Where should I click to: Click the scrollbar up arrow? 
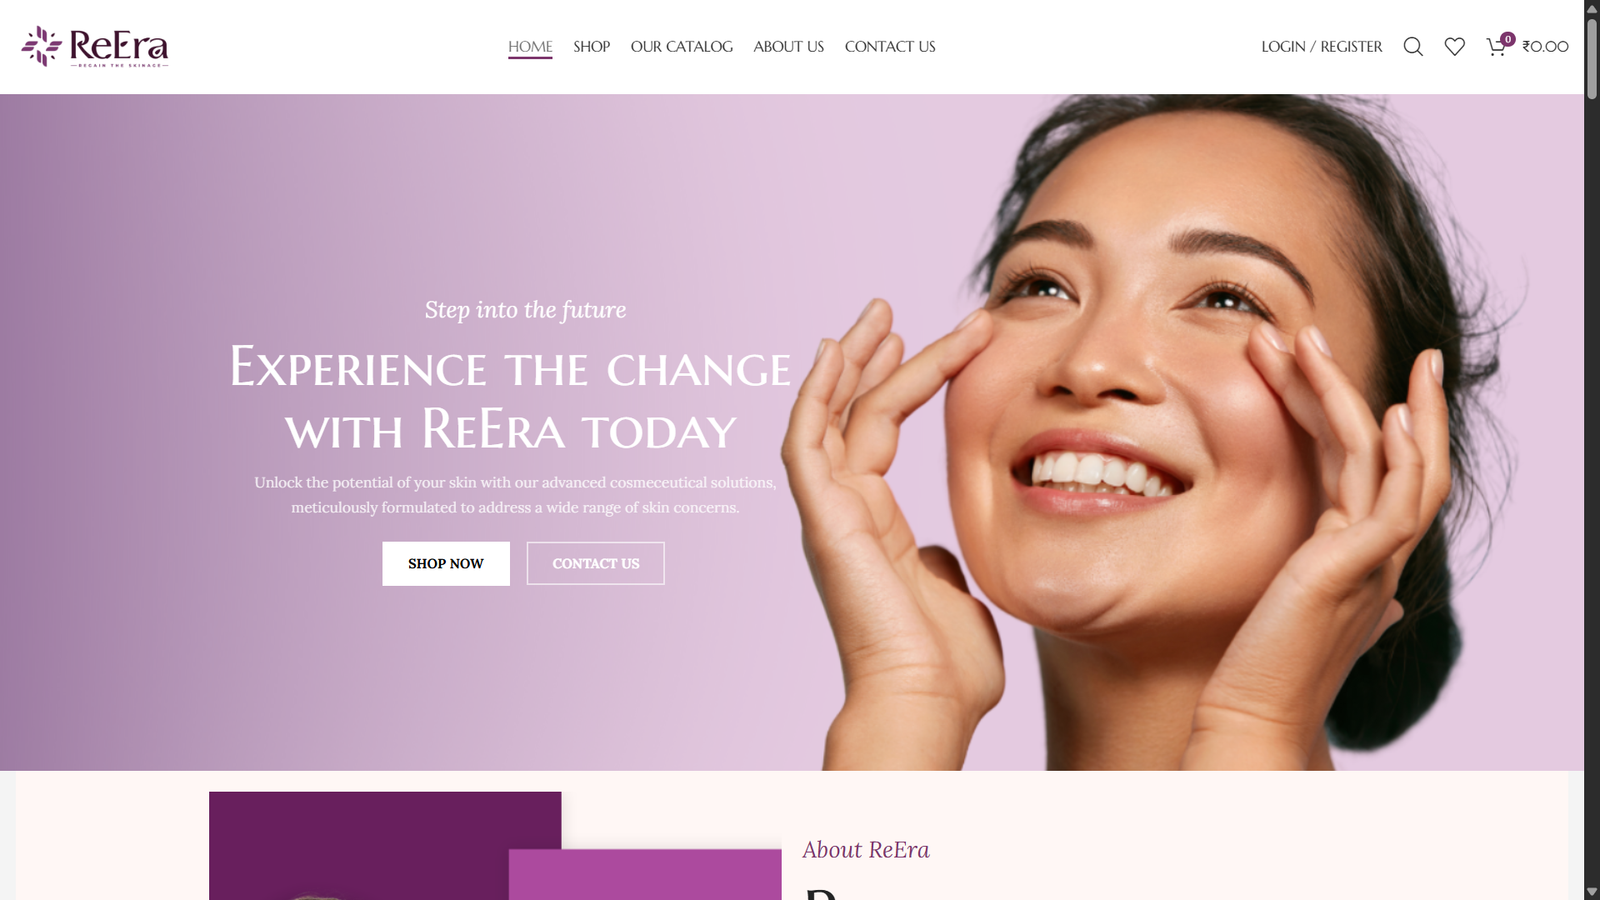pyautogui.click(x=1592, y=8)
